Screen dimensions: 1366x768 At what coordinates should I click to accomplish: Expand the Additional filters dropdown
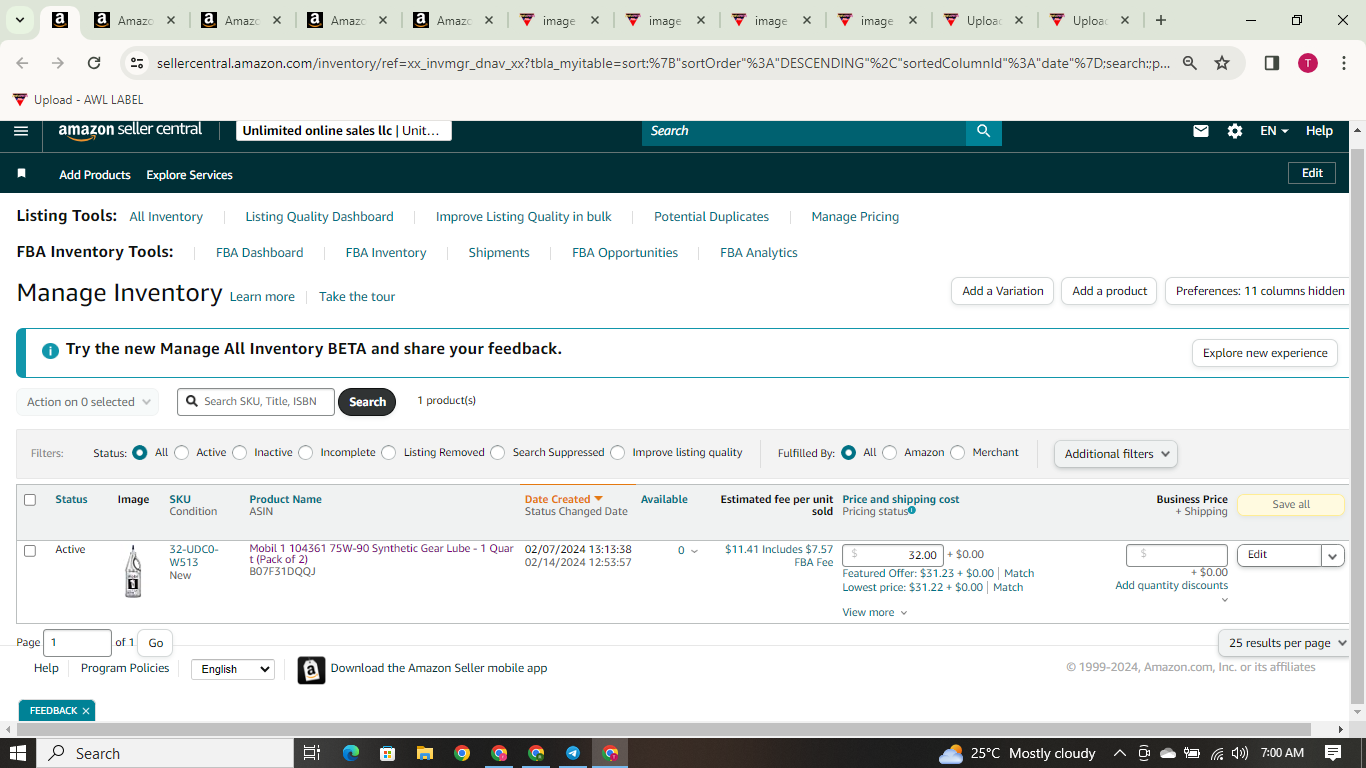tap(1115, 454)
